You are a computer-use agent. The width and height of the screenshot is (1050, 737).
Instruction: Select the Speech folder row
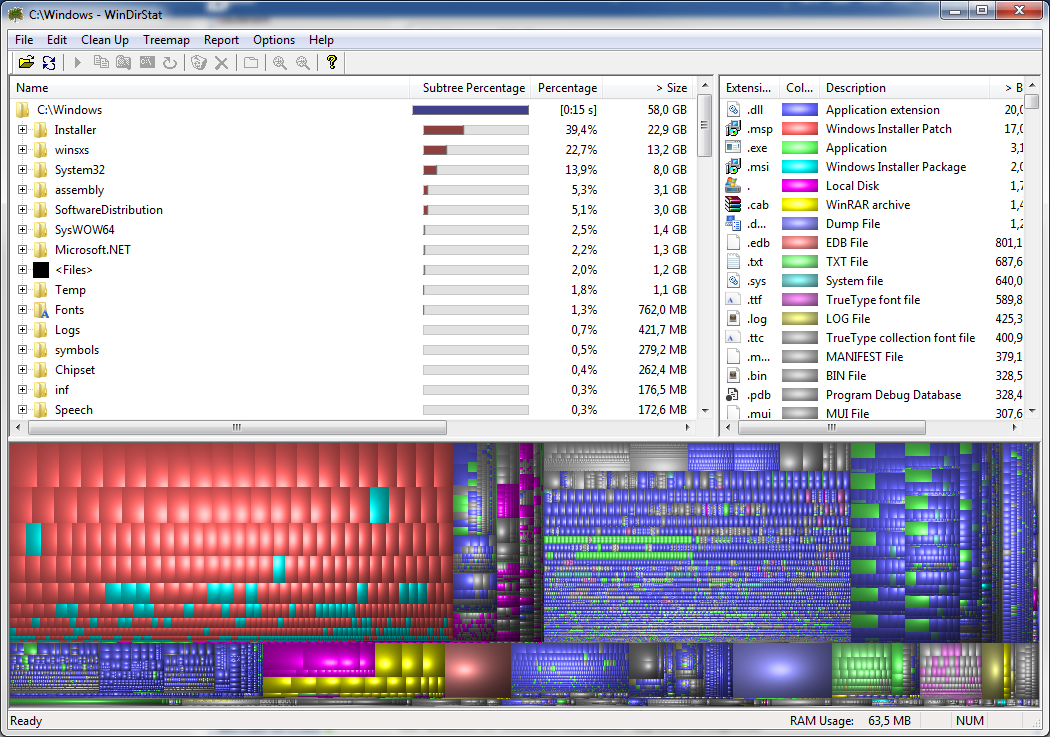click(352, 410)
